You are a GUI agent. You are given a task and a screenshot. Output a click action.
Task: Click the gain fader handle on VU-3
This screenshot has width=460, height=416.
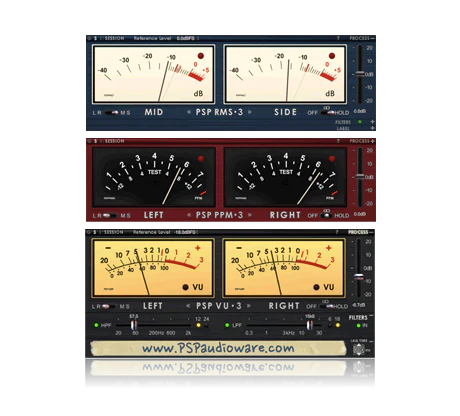(359, 277)
